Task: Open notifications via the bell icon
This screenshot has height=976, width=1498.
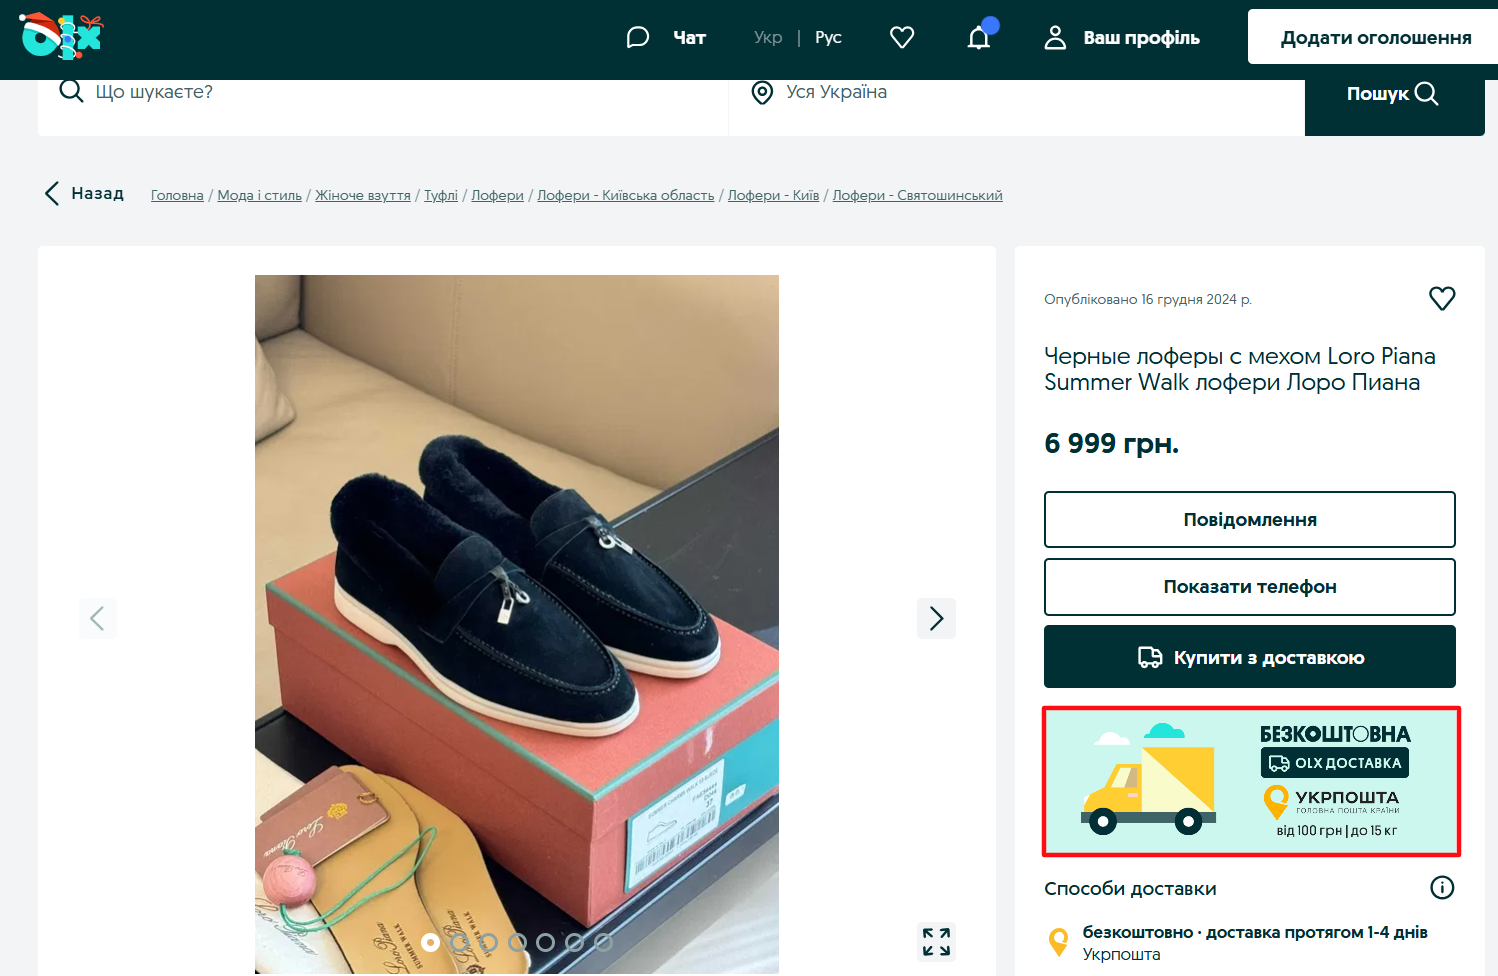Action: [978, 36]
